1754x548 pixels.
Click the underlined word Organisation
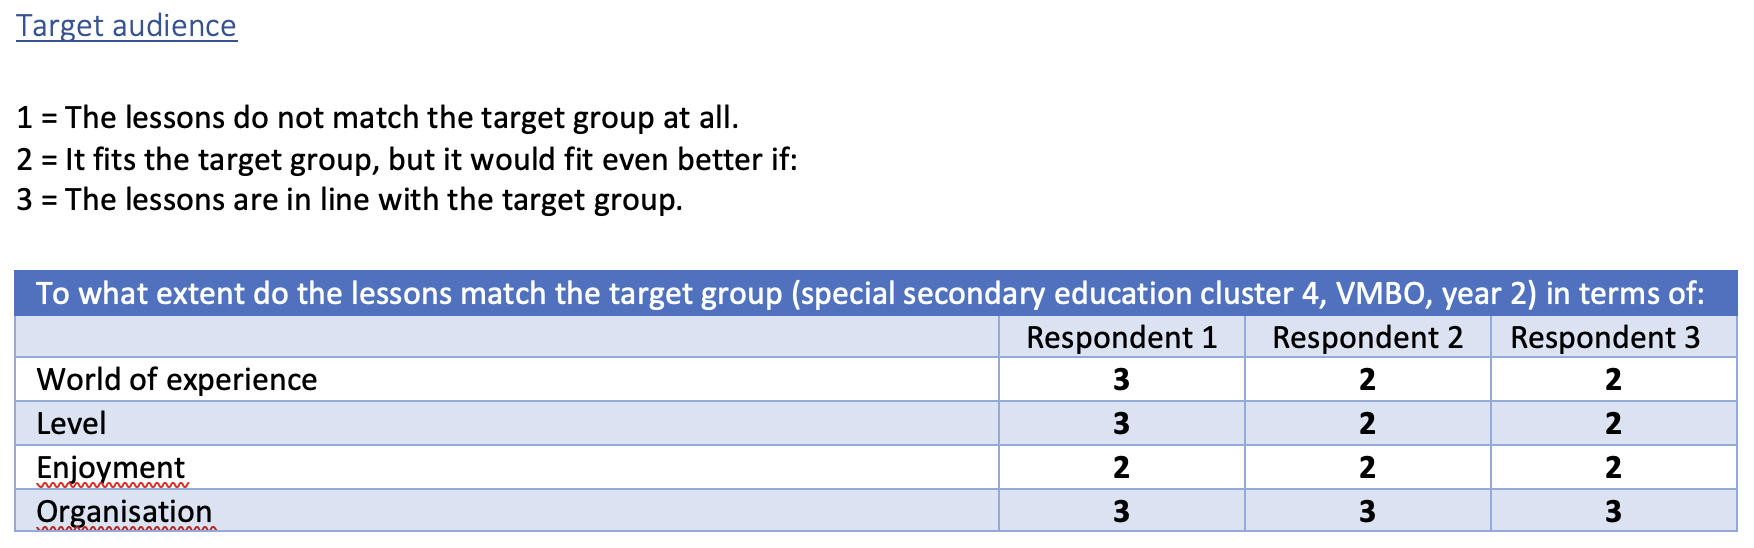(x=124, y=512)
